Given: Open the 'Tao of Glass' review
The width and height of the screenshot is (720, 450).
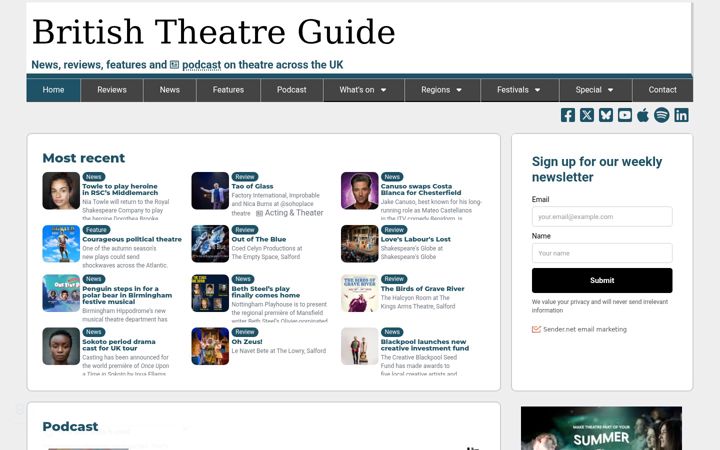Looking at the screenshot, I should [252, 186].
